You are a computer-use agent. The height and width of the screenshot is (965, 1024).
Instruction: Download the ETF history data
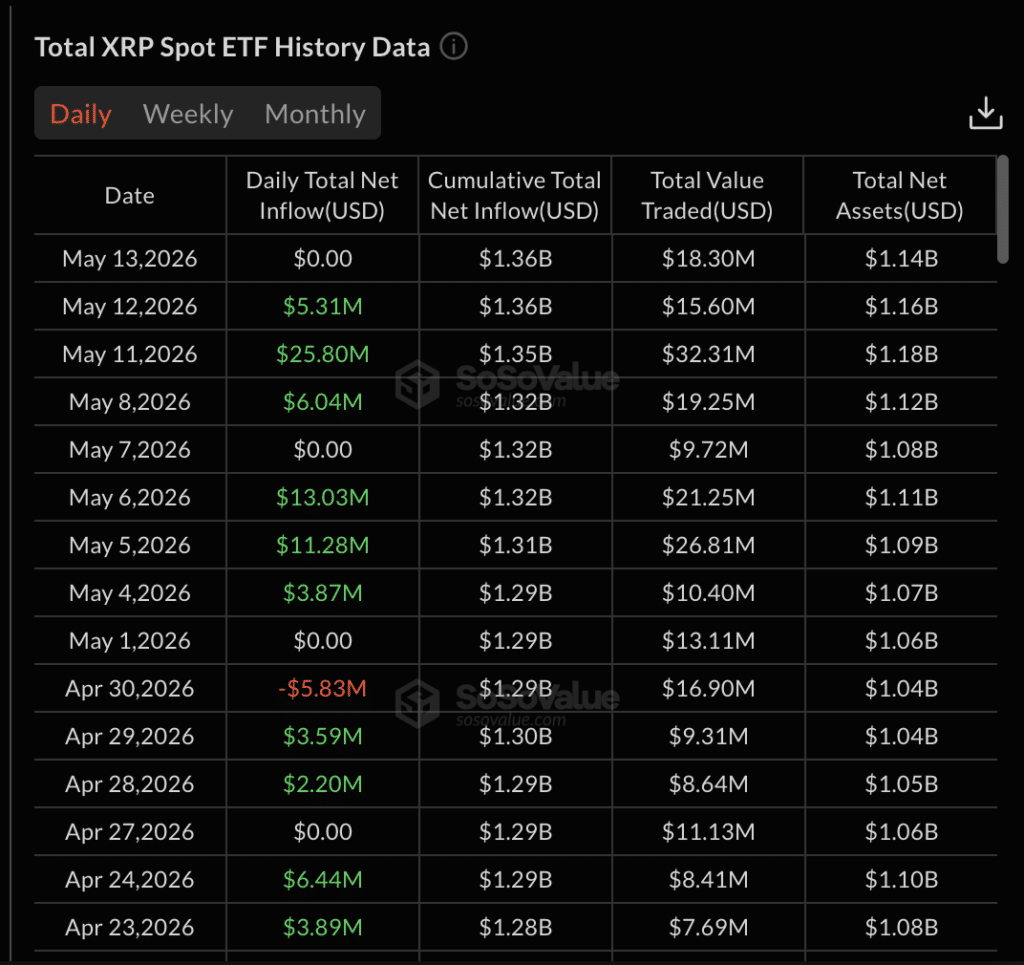[x=985, y=113]
